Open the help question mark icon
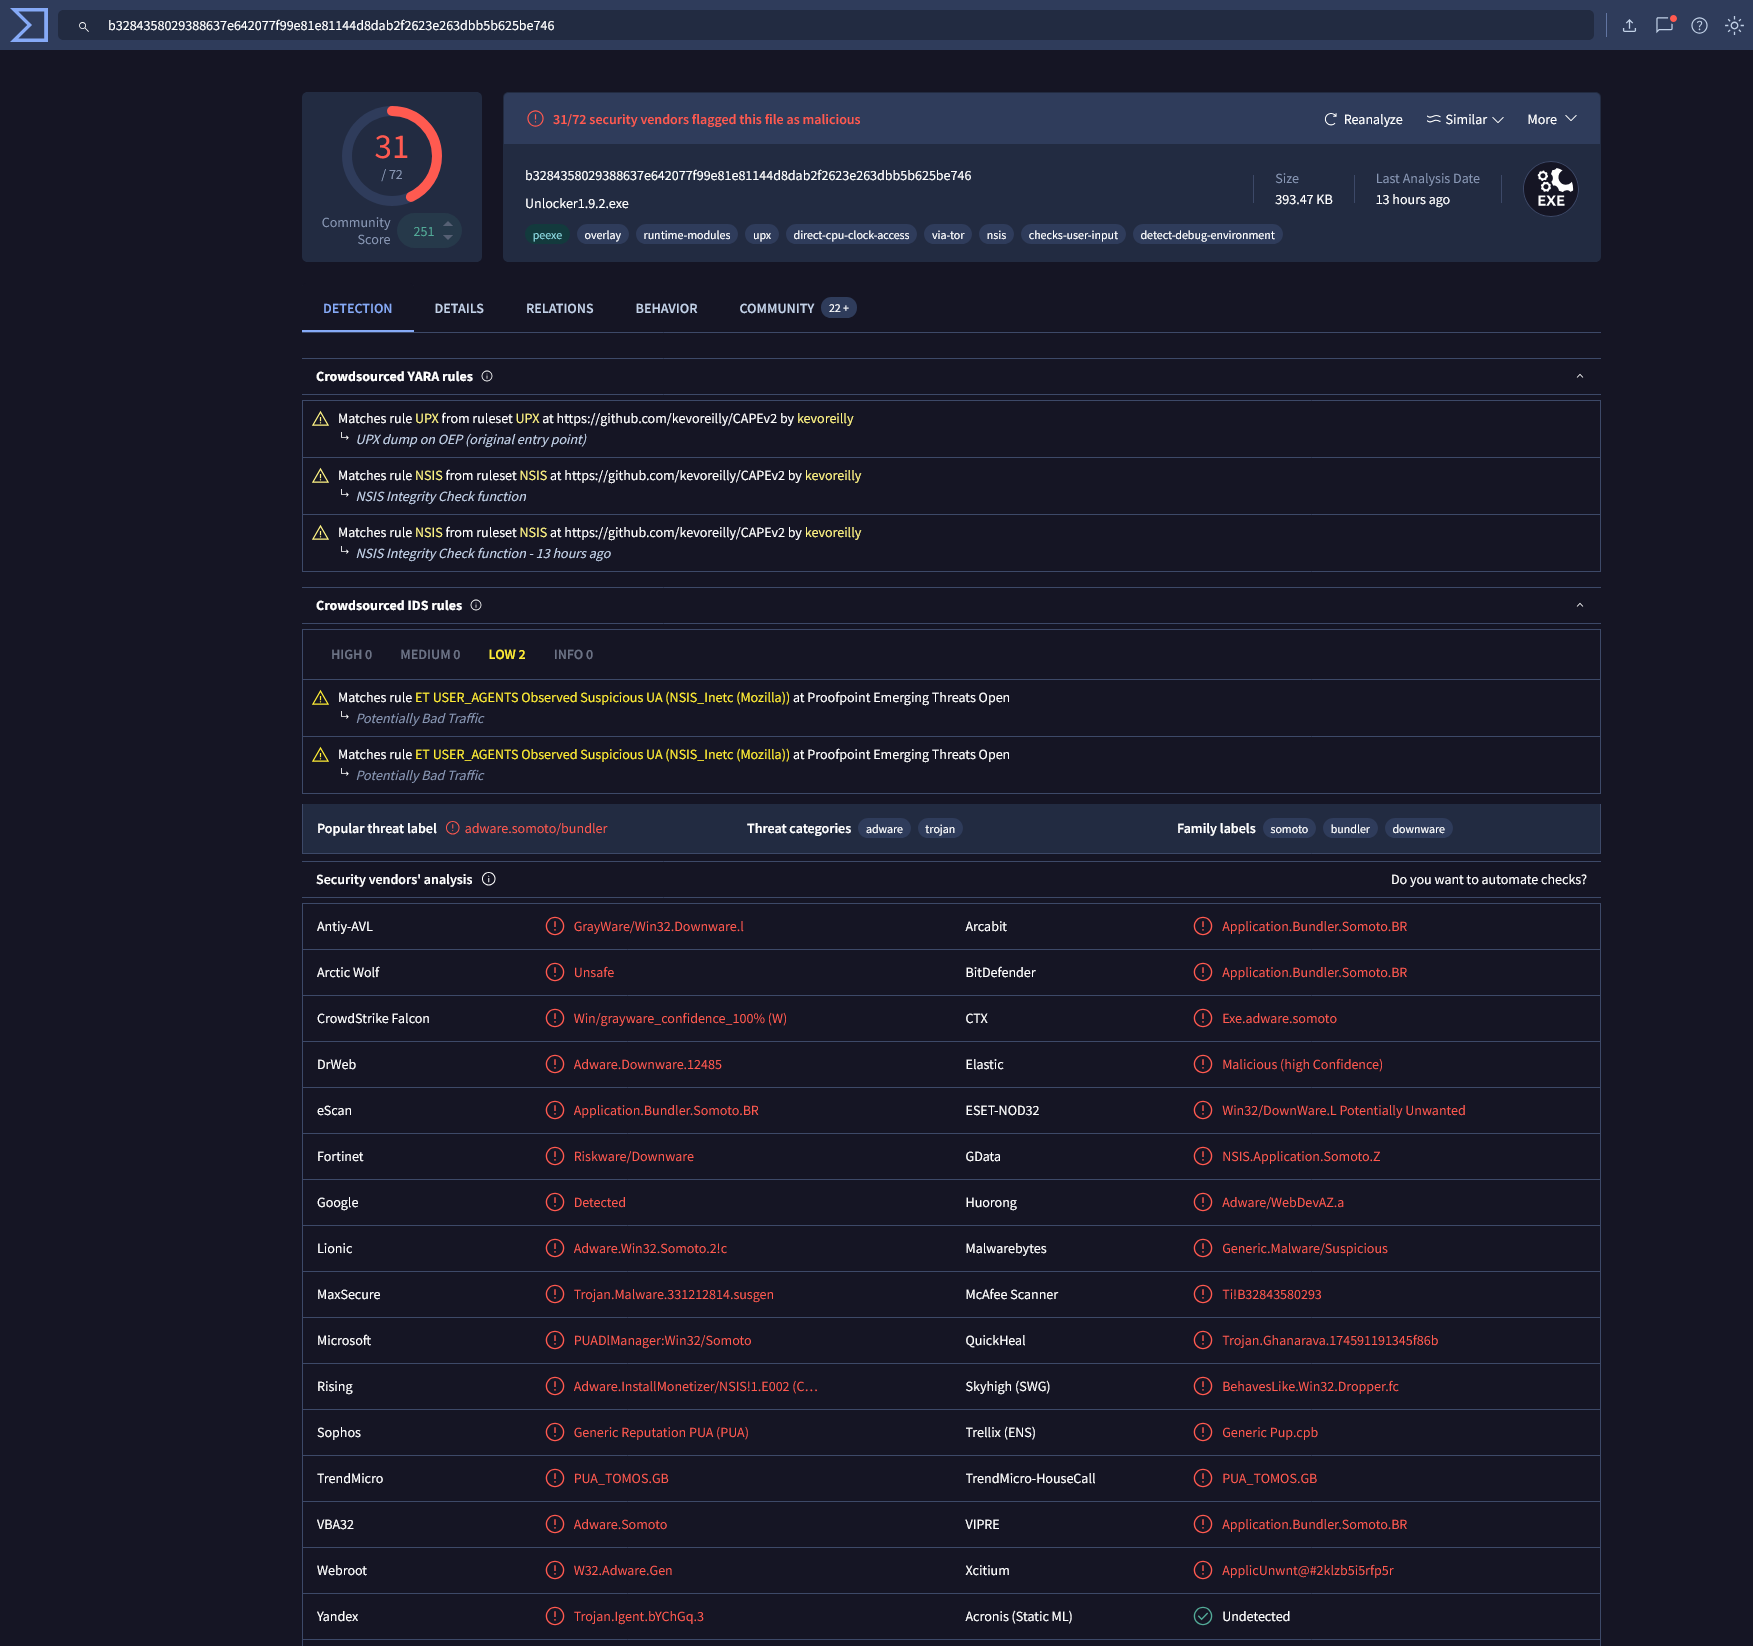The image size is (1753, 1646). pyautogui.click(x=1699, y=26)
